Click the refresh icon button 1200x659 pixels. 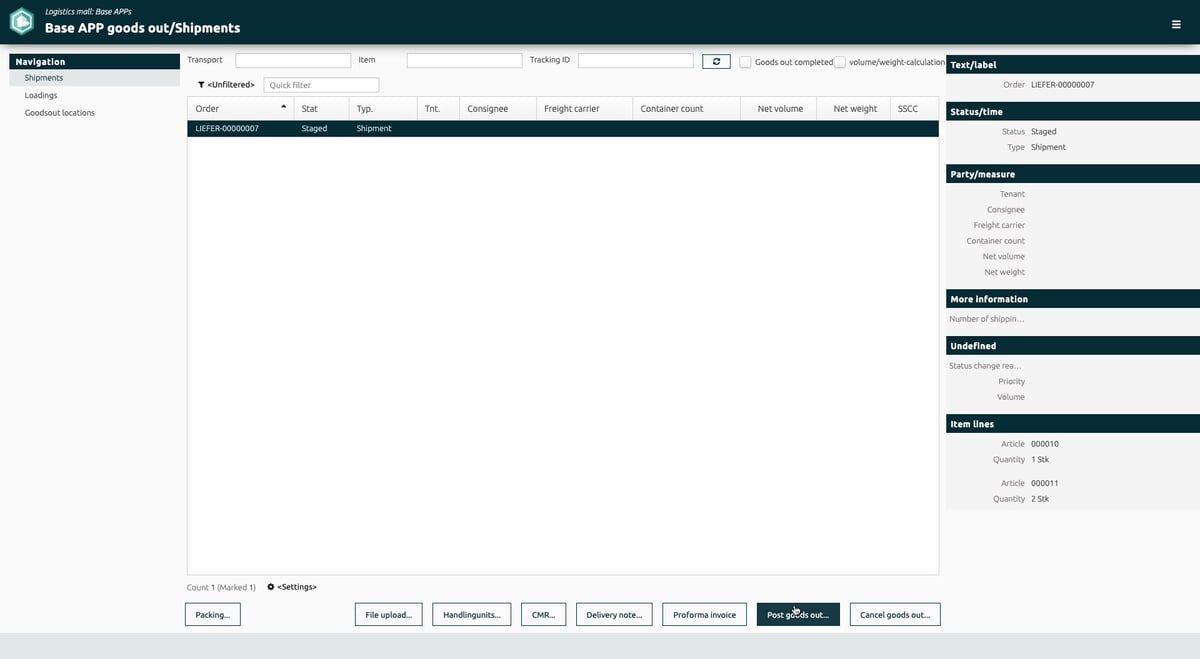pos(716,61)
